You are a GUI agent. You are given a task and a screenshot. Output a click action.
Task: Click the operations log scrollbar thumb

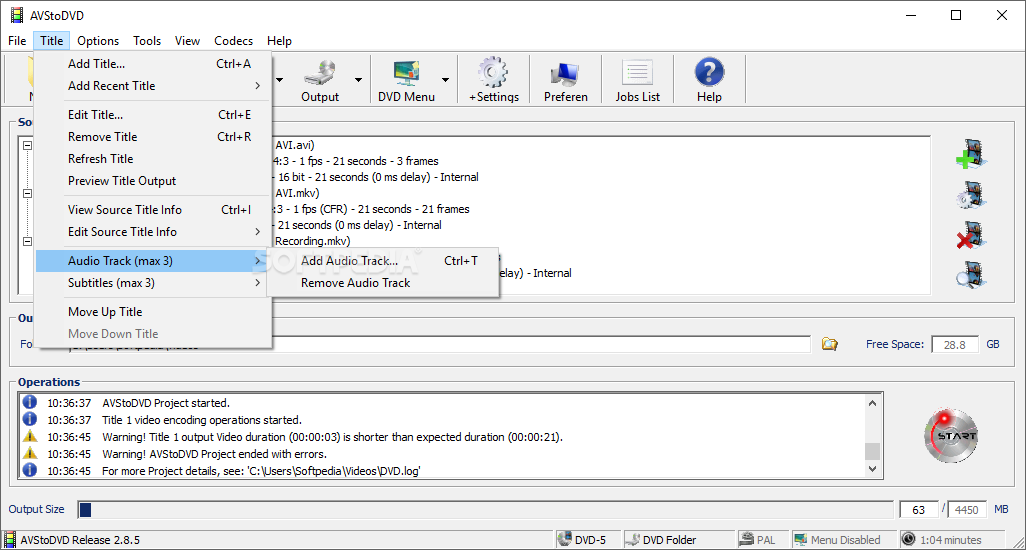pyautogui.click(x=872, y=451)
